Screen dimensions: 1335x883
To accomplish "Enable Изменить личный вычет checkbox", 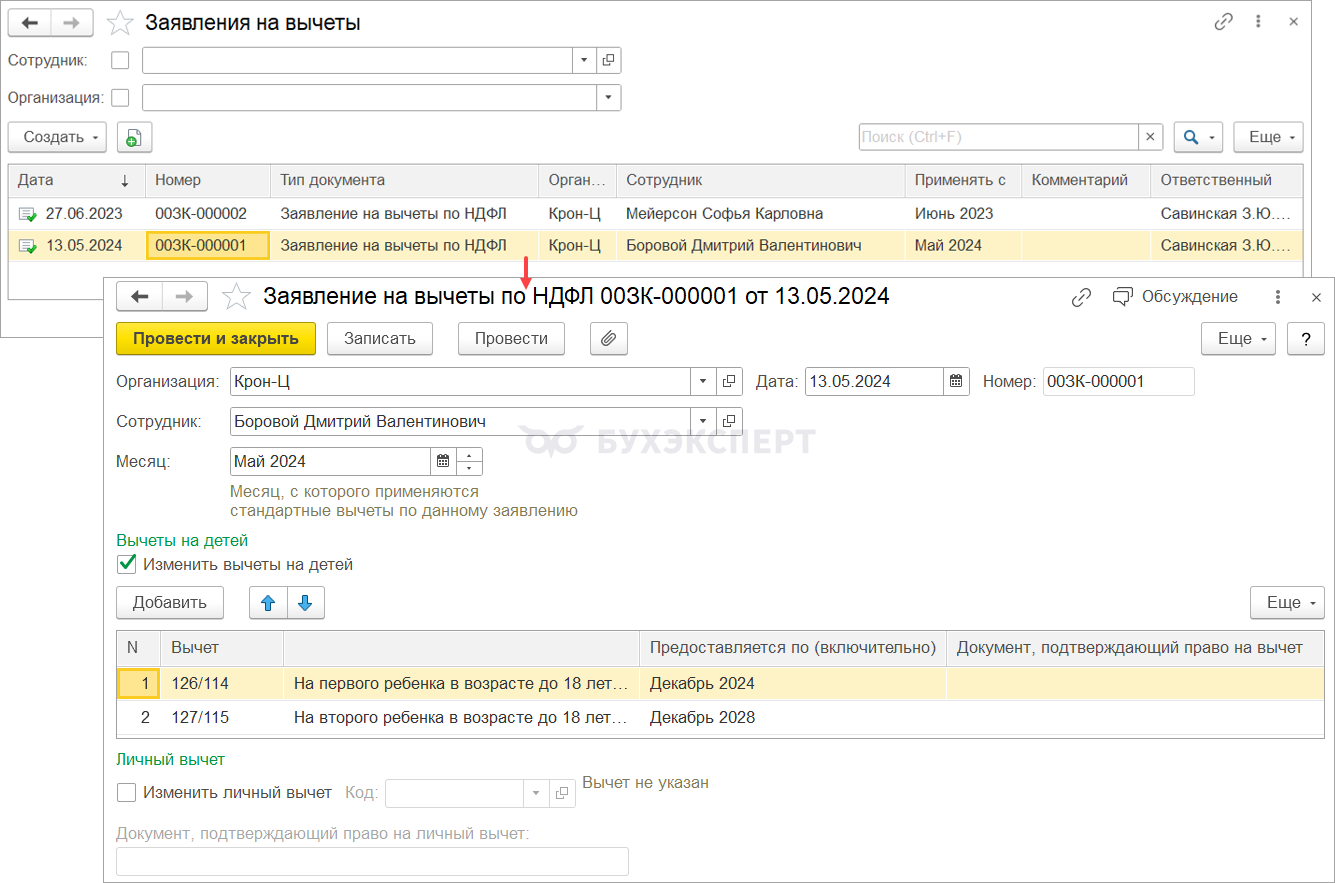I will (127, 793).
